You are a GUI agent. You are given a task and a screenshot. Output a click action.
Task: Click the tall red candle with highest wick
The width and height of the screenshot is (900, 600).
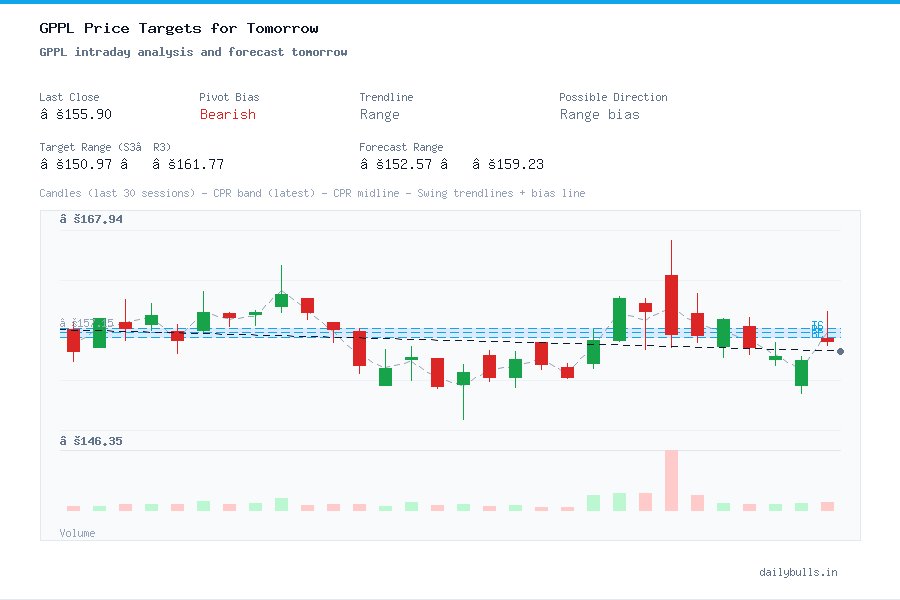pyautogui.click(x=671, y=304)
